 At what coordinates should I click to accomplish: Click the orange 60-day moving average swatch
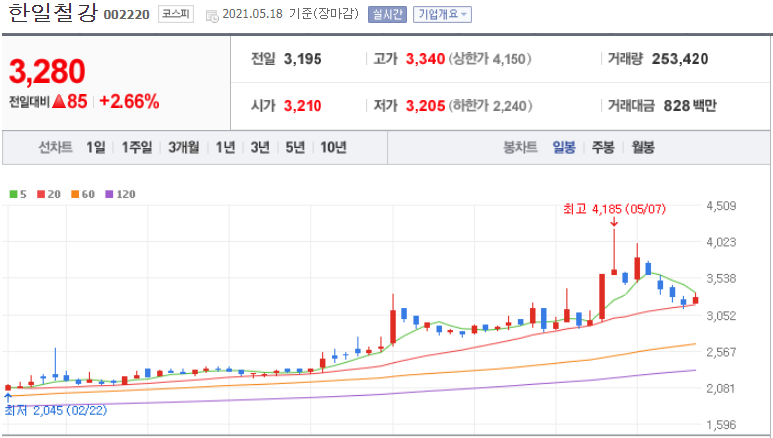[x=75, y=194]
